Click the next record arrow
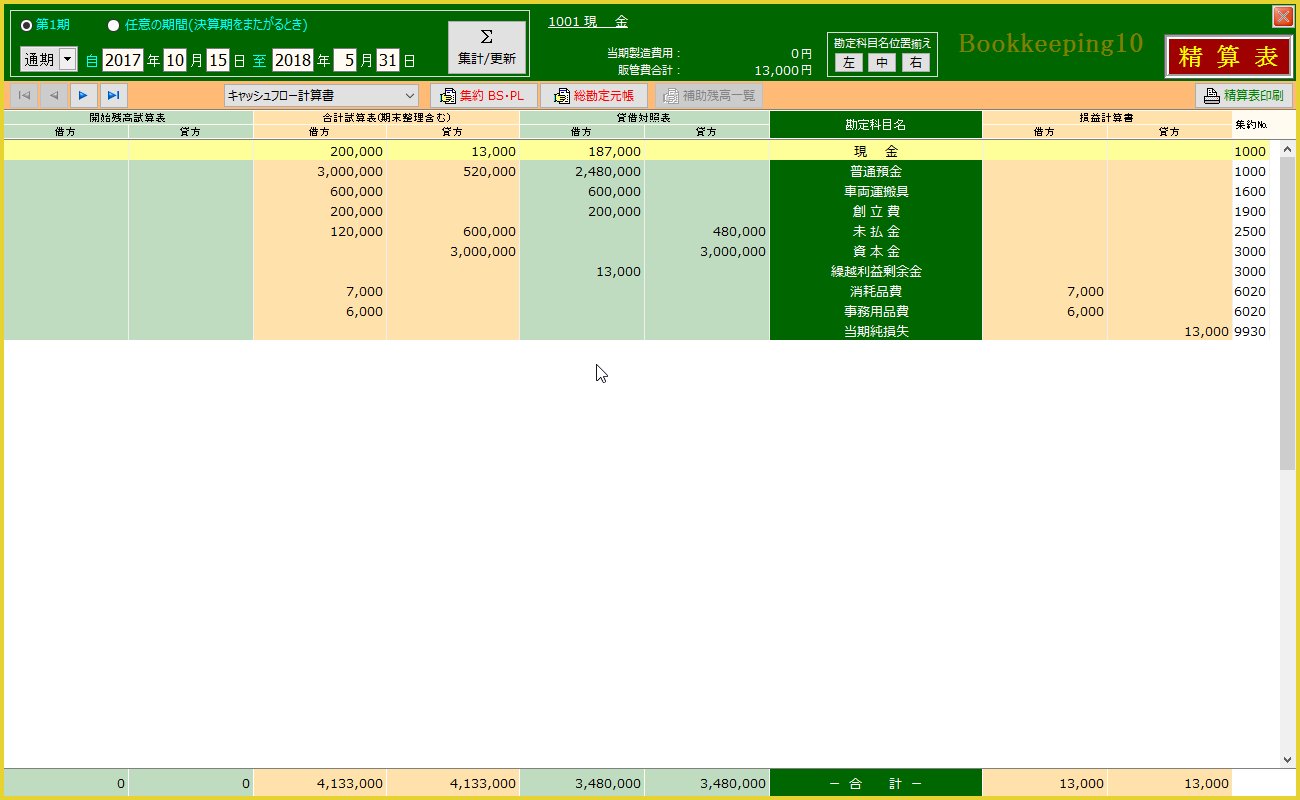The width and height of the screenshot is (1300, 800). click(83, 95)
